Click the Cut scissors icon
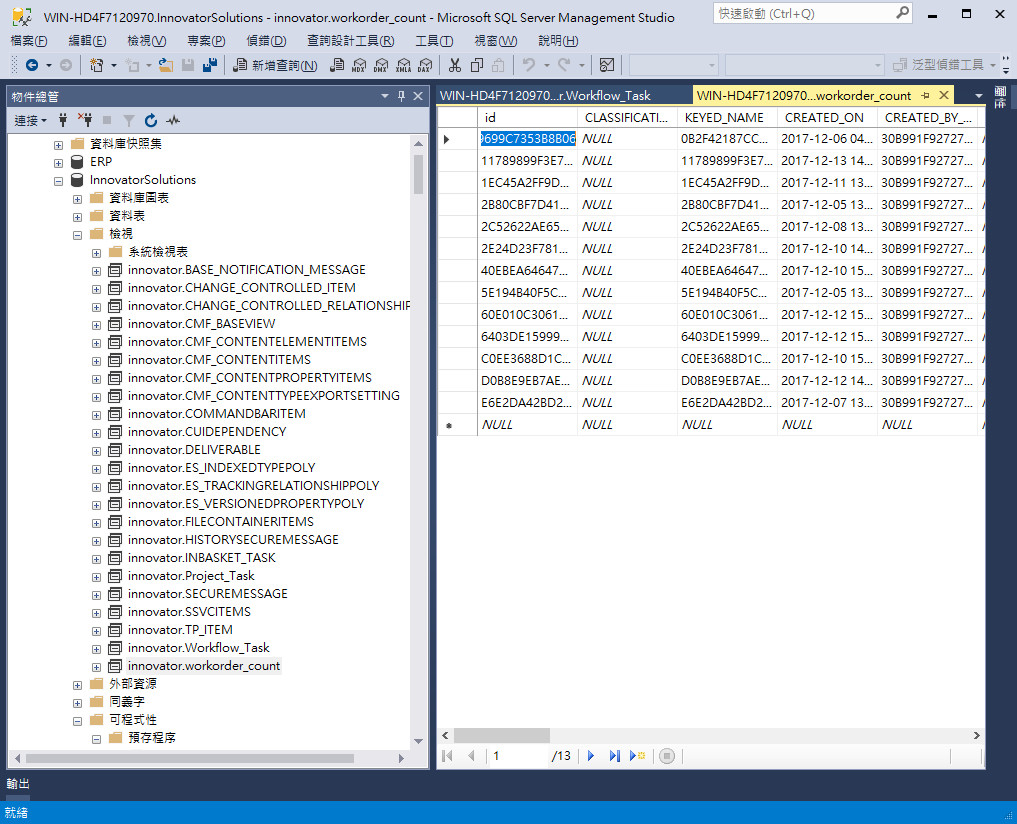The width and height of the screenshot is (1017, 824). (x=455, y=65)
